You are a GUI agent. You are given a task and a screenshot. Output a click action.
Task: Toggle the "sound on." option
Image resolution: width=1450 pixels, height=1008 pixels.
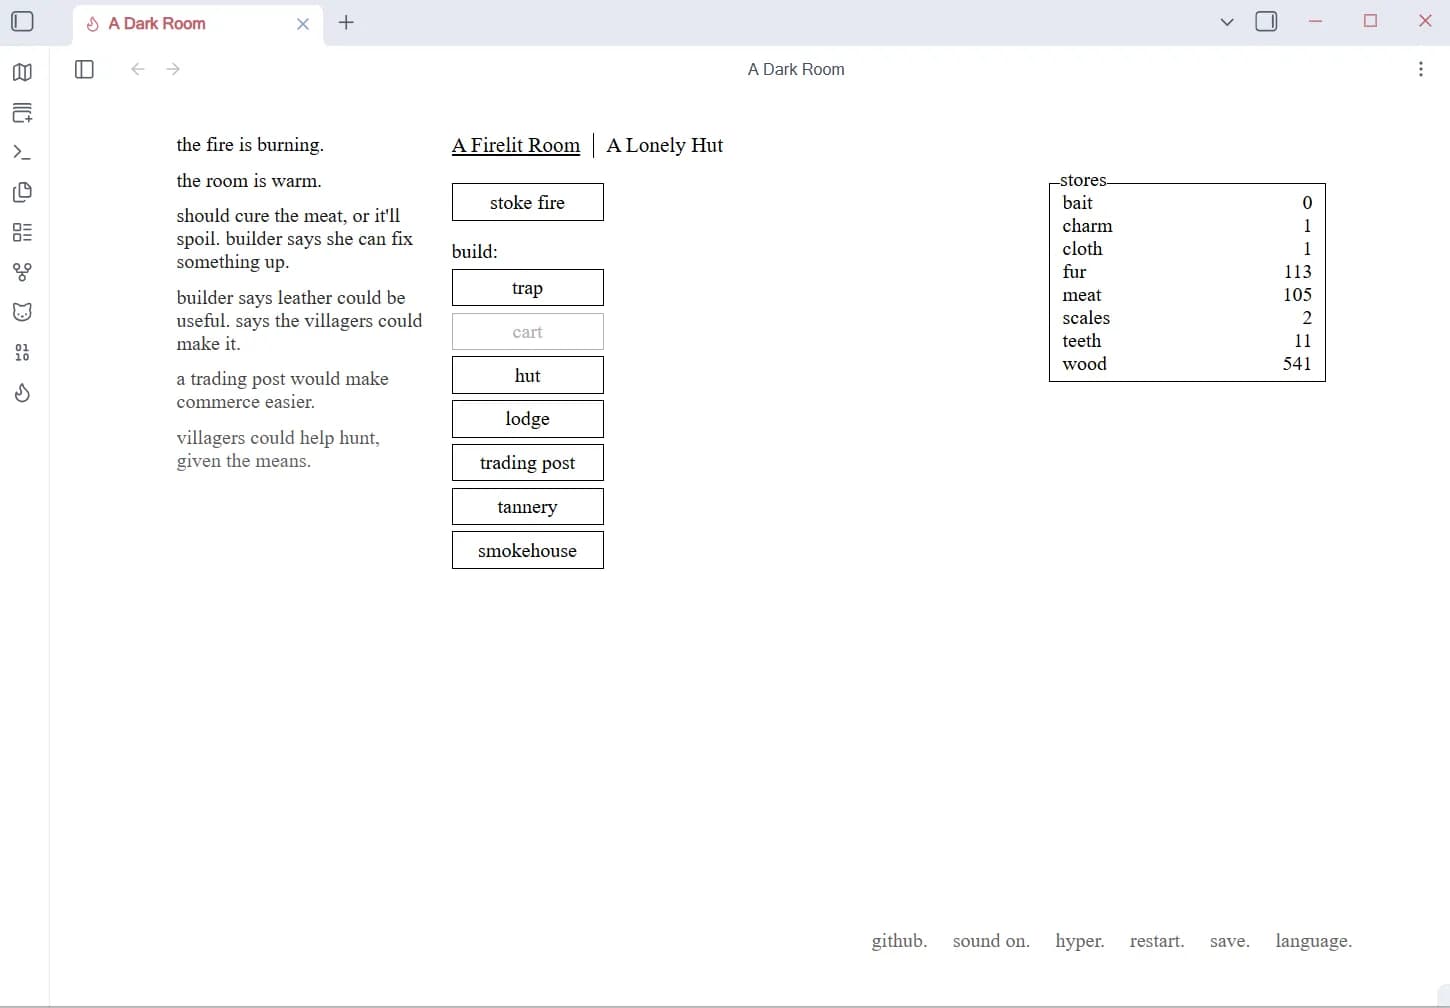991,941
